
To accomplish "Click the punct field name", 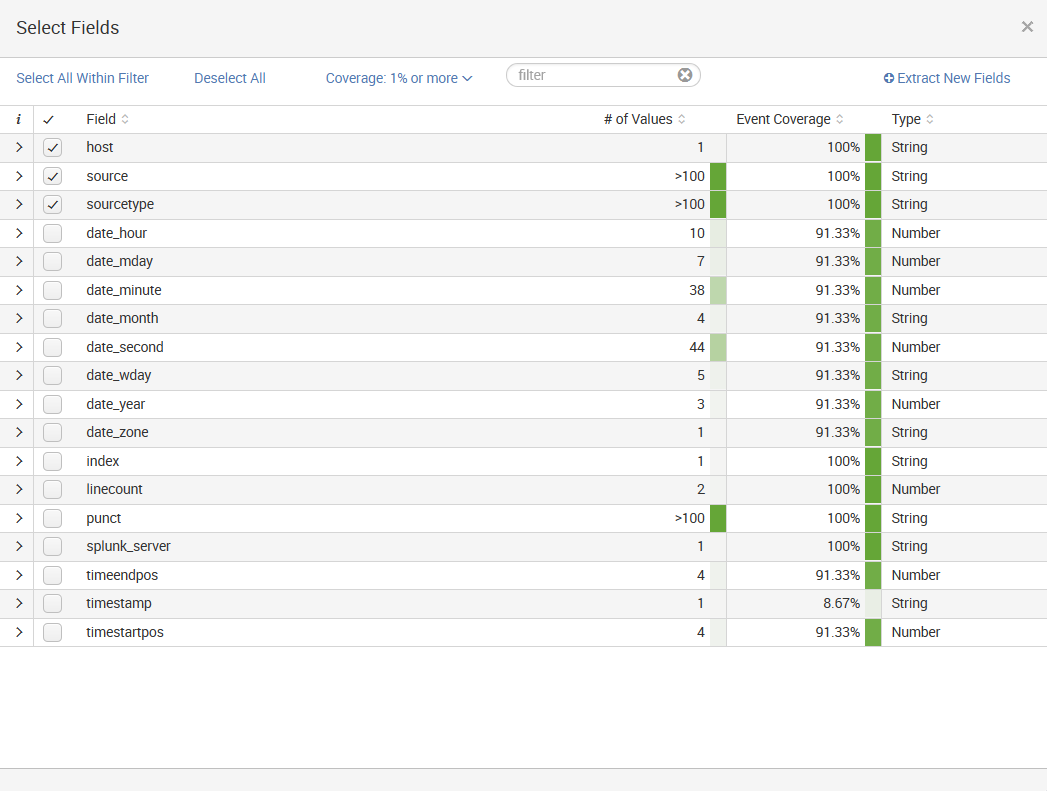I will [103, 519].
